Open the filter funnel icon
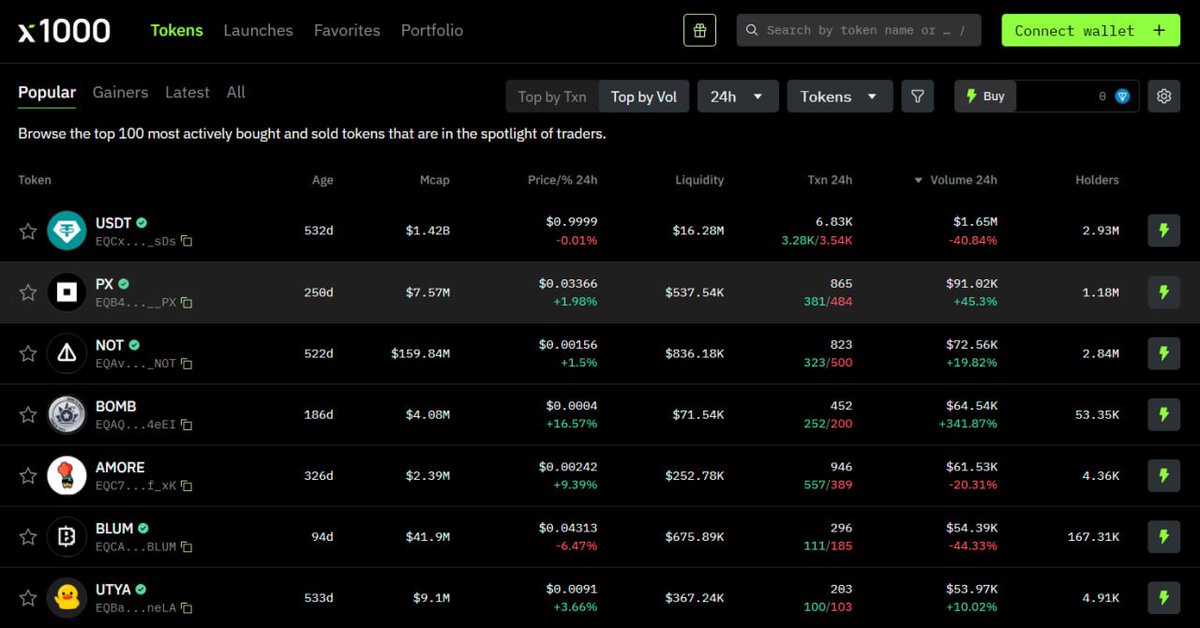Viewport: 1200px width, 628px height. pyautogui.click(x=917, y=96)
